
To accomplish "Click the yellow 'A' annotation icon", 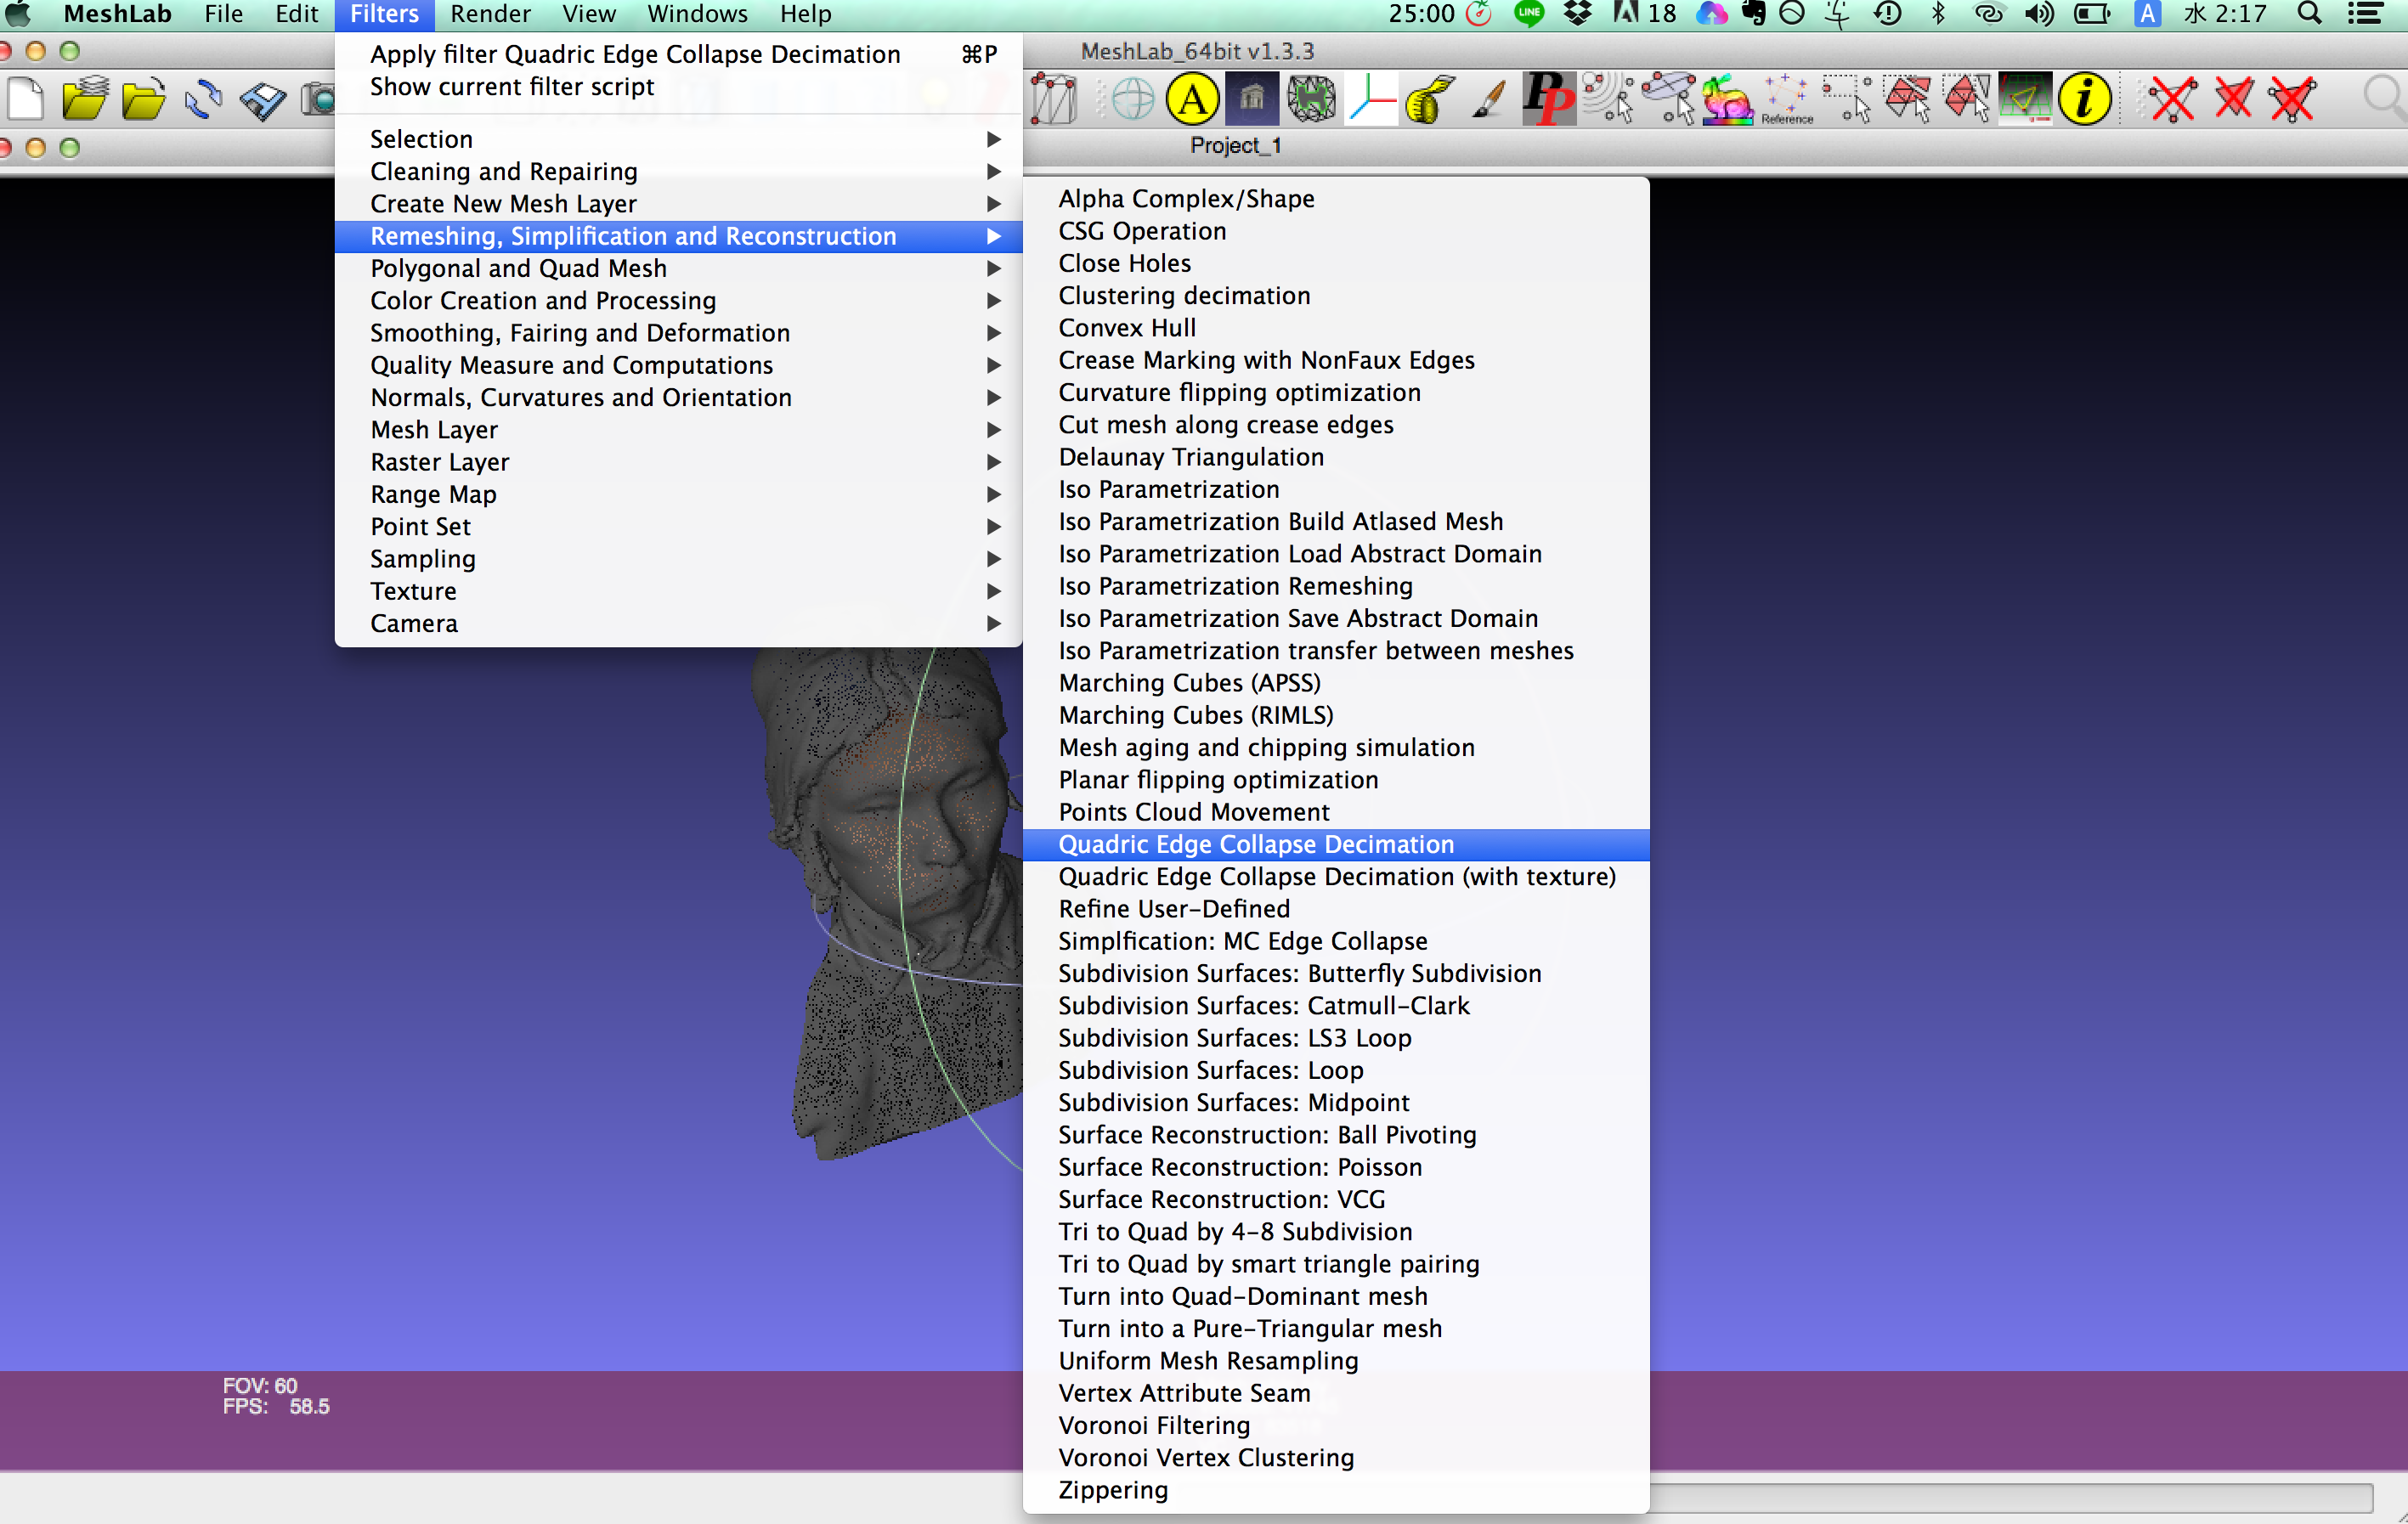I will [1192, 99].
